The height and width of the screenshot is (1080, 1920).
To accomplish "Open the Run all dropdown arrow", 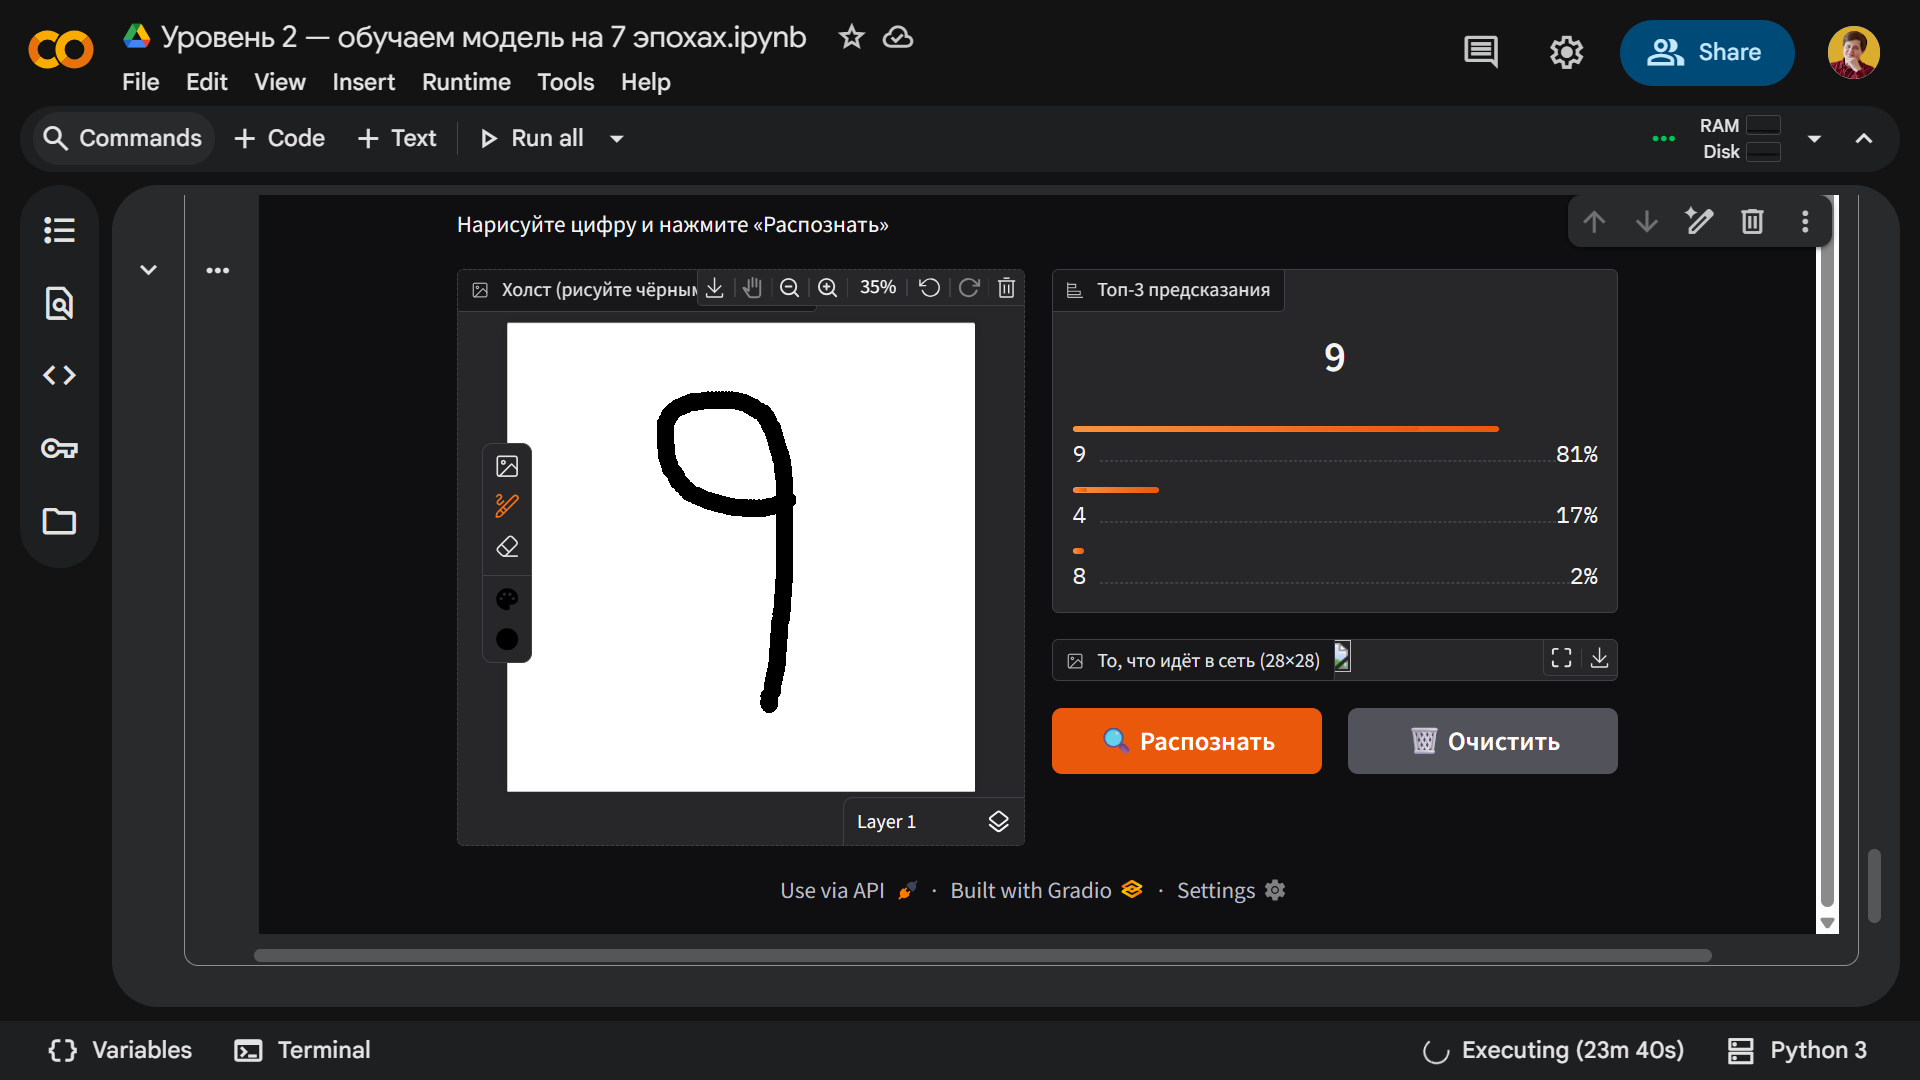I will [615, 139].
